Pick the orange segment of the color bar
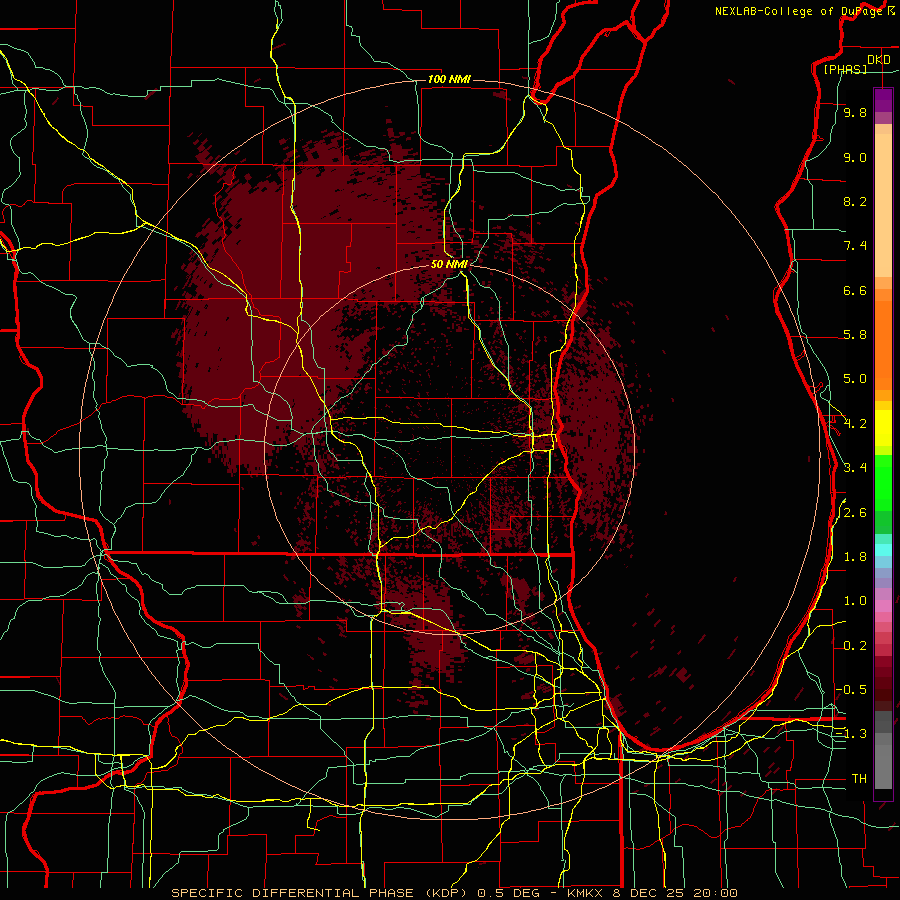 tap(883, 344)
